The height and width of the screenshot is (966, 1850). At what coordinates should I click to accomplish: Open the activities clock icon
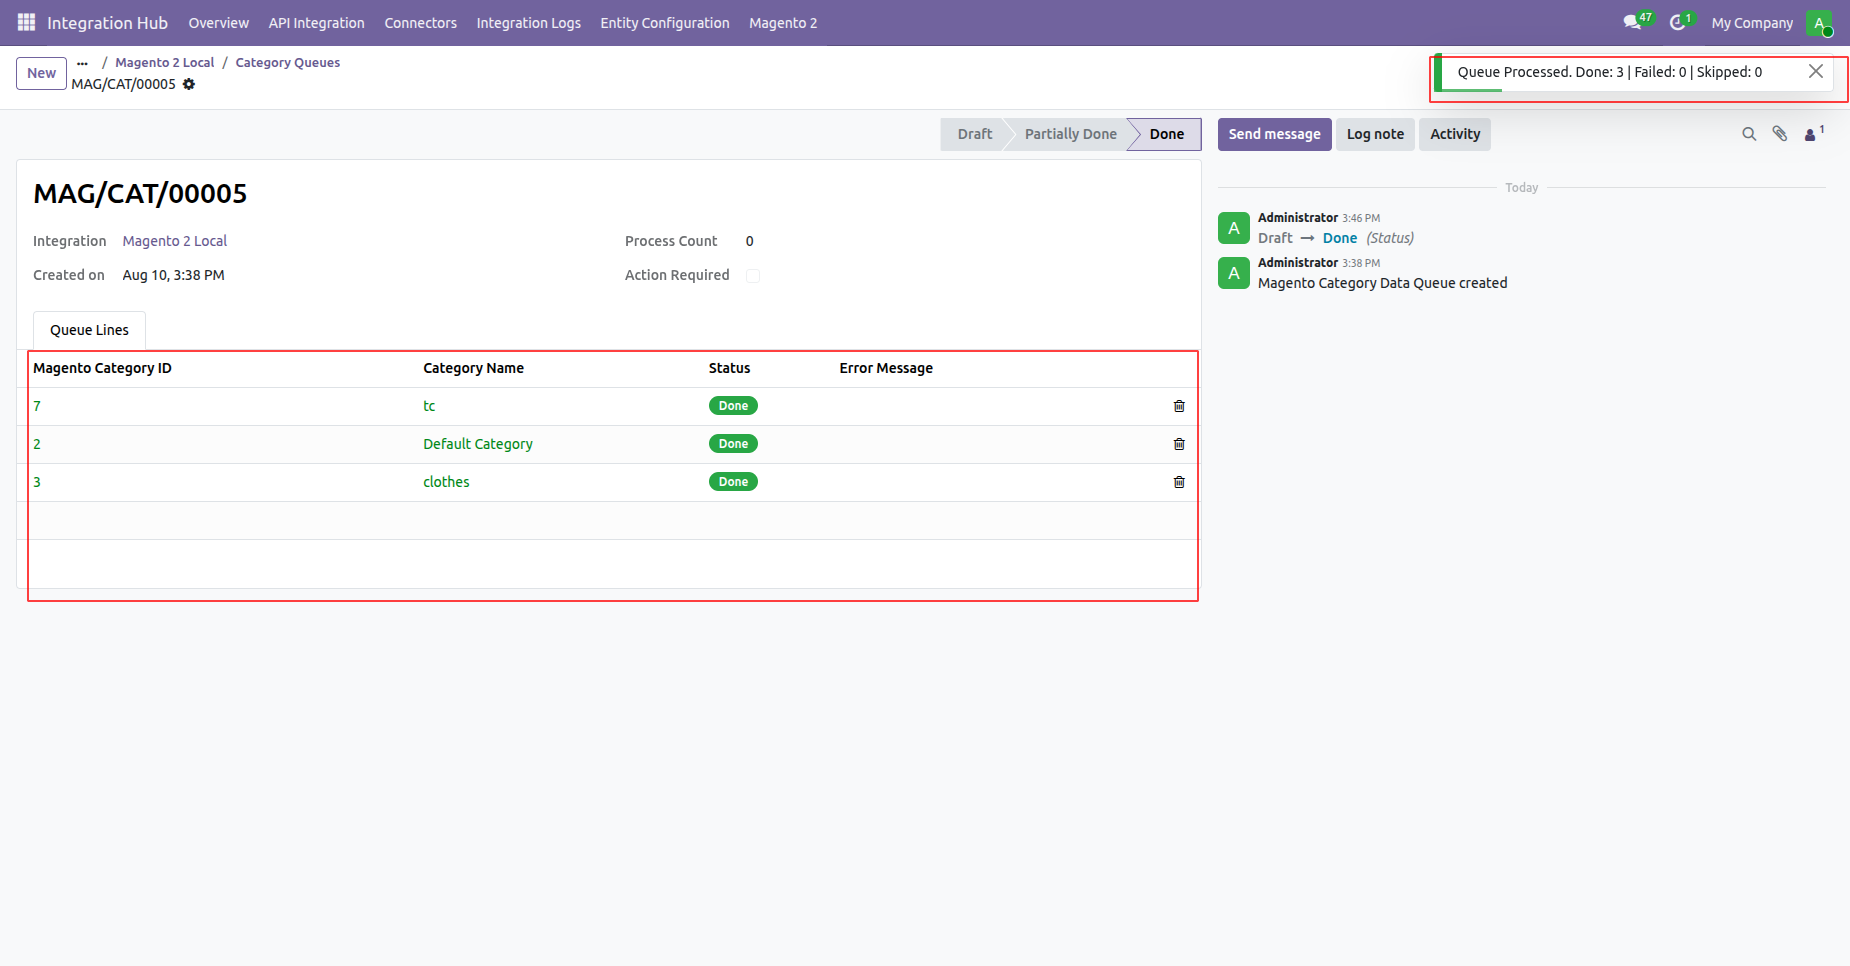coord(1680,22)
